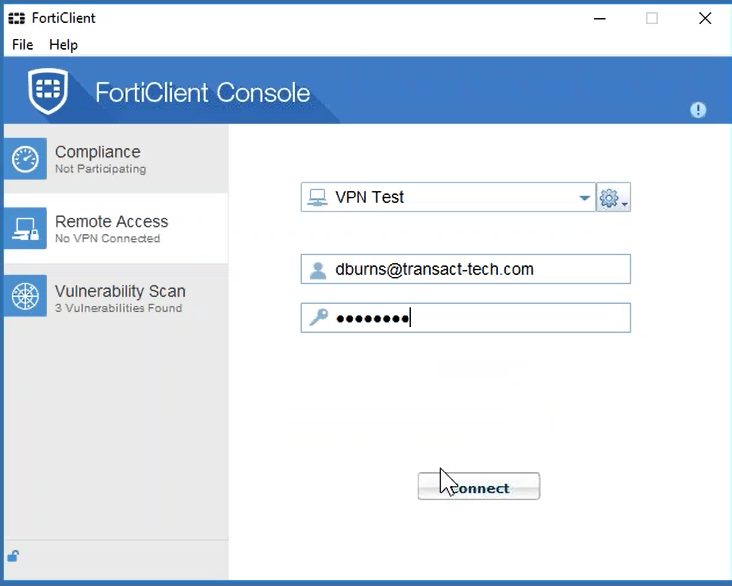Click the Vulnerability Scan radar icon
This screenshot has width=732, height=586.
pos(25,298)
